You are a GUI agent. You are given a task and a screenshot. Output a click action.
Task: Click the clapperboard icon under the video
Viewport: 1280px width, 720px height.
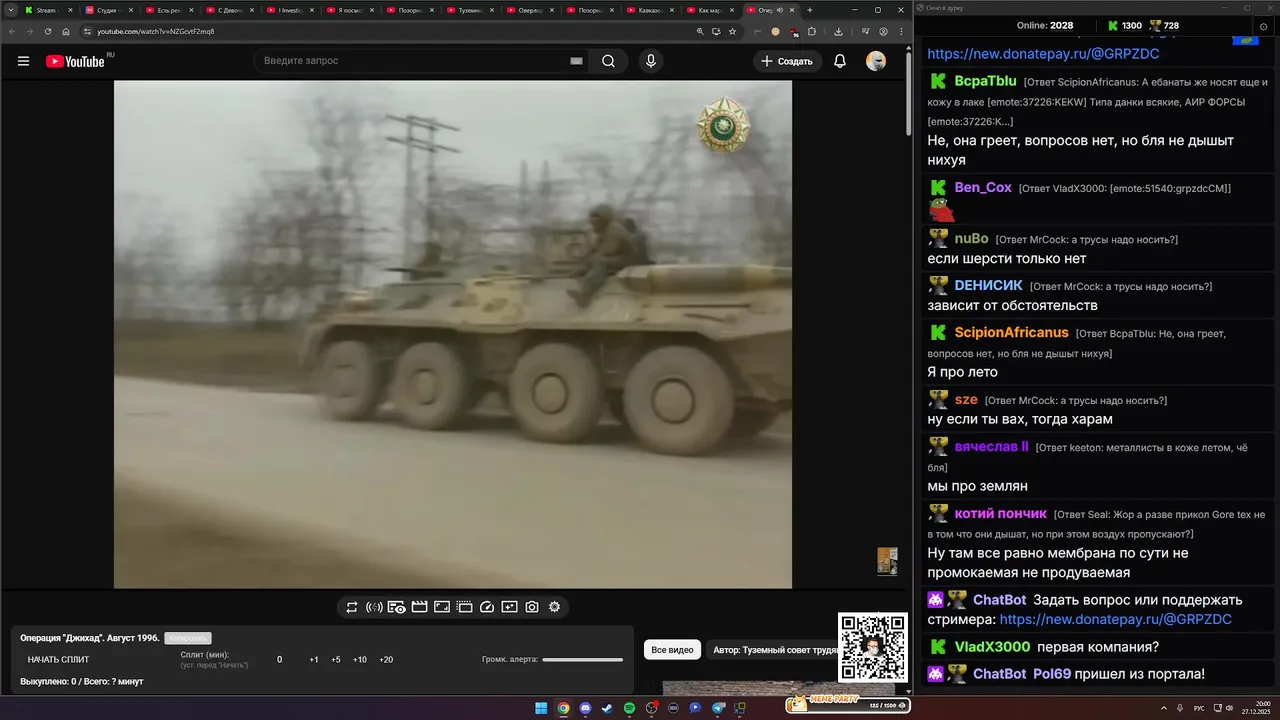pyautogui.click(x=419, y=607)
